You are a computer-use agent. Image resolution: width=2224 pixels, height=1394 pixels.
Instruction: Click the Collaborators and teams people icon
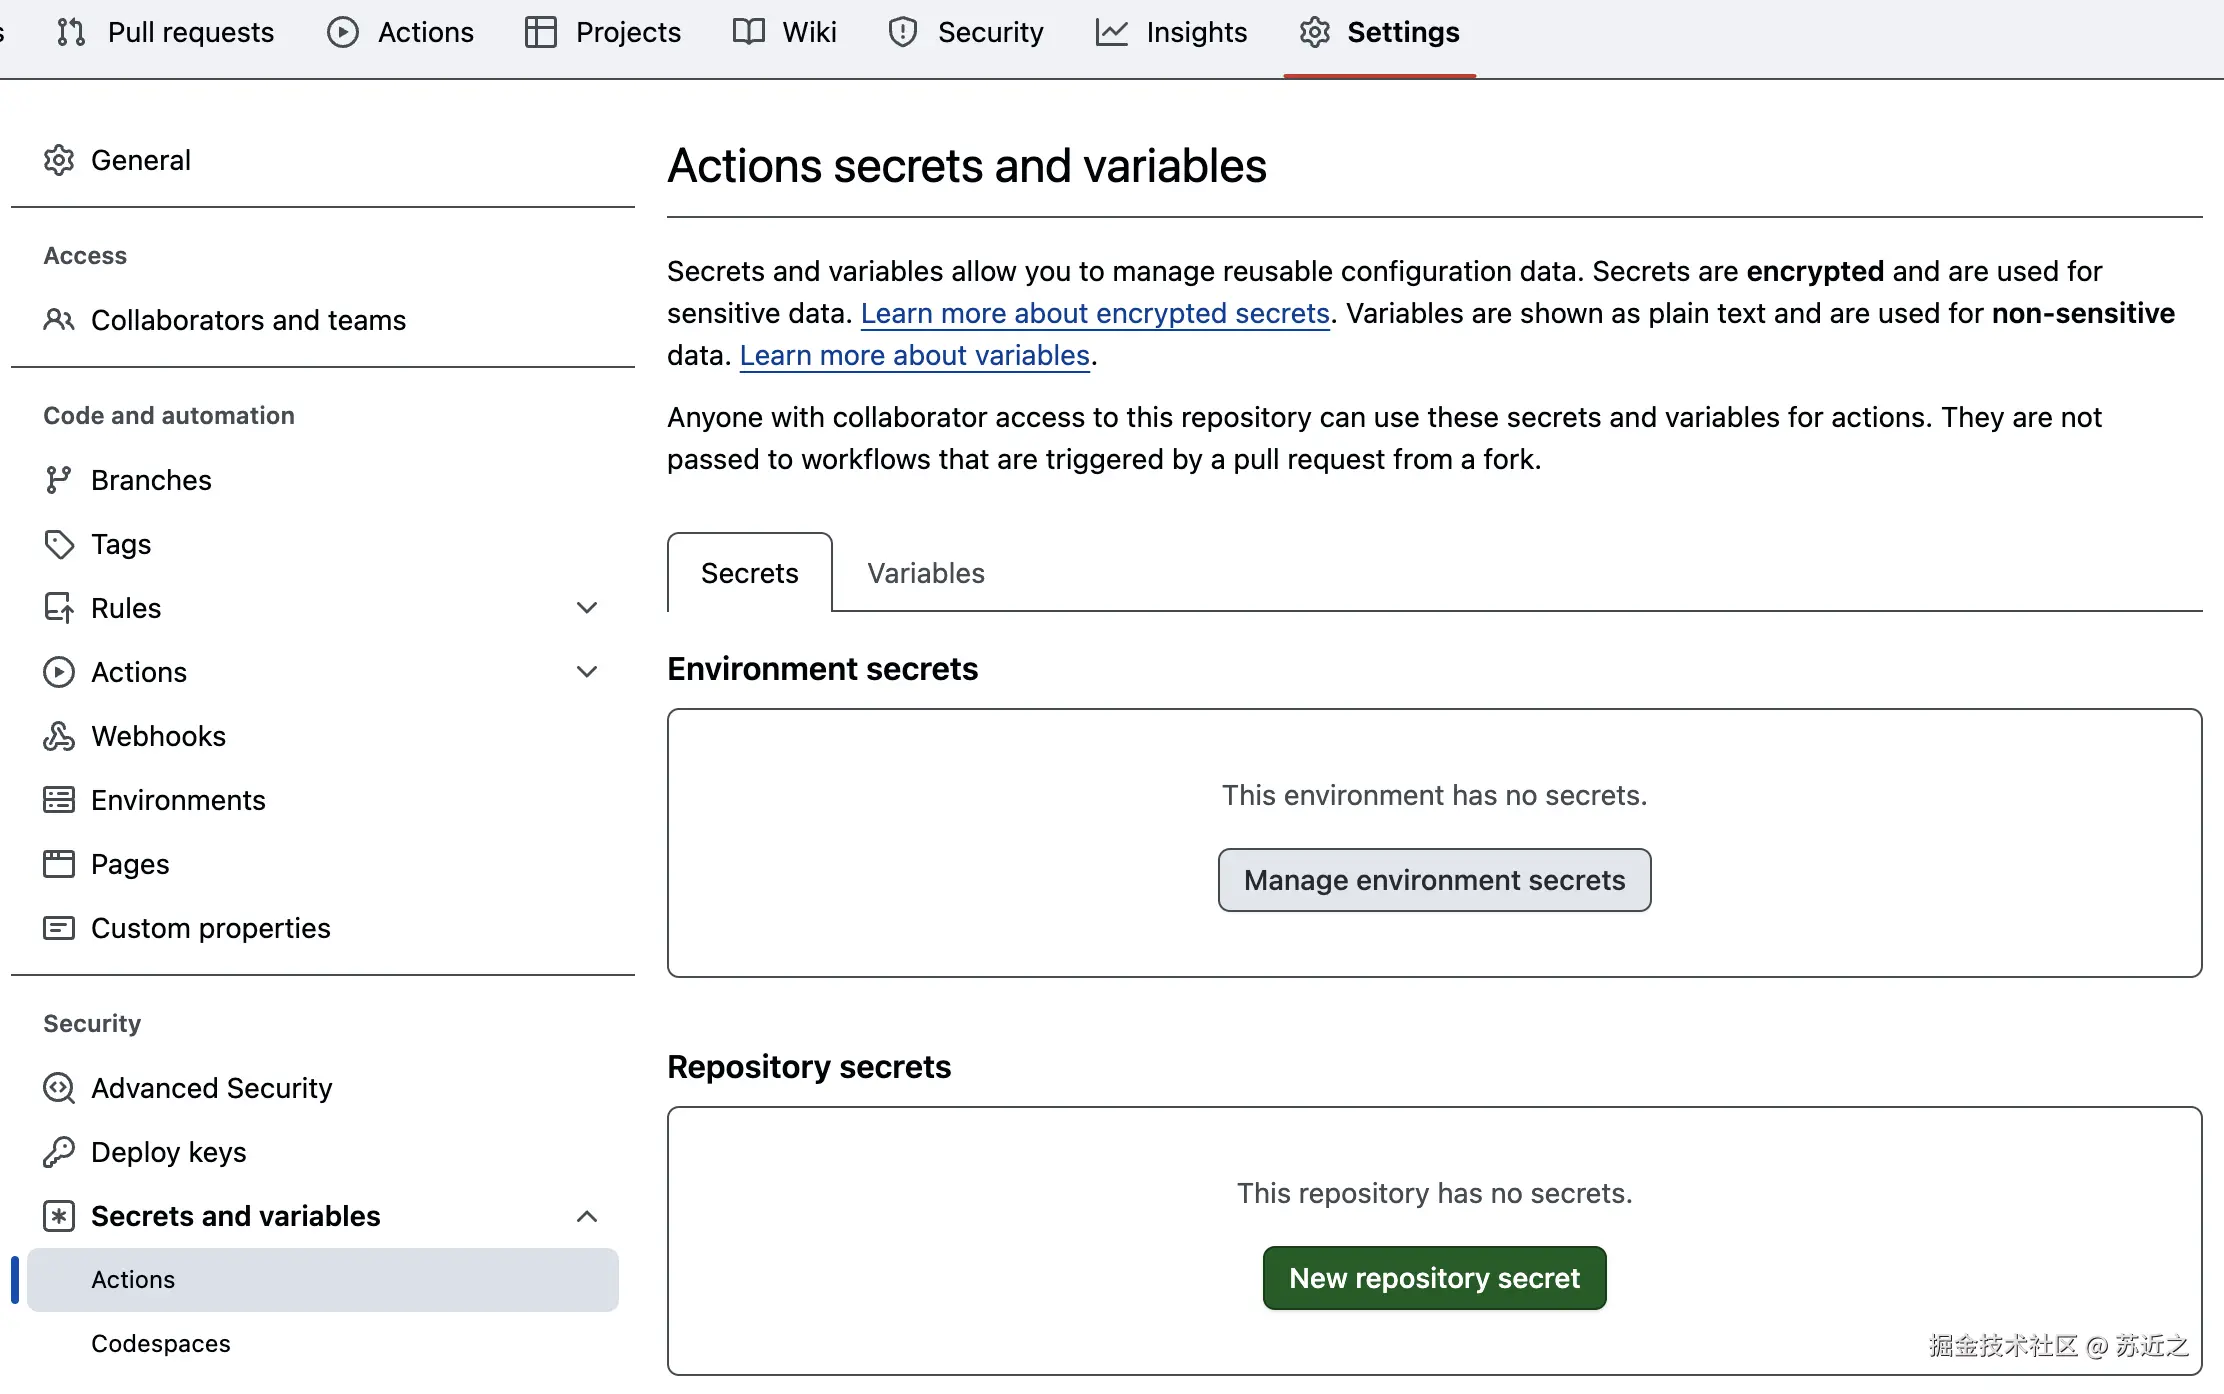click(x=58, y=320)
